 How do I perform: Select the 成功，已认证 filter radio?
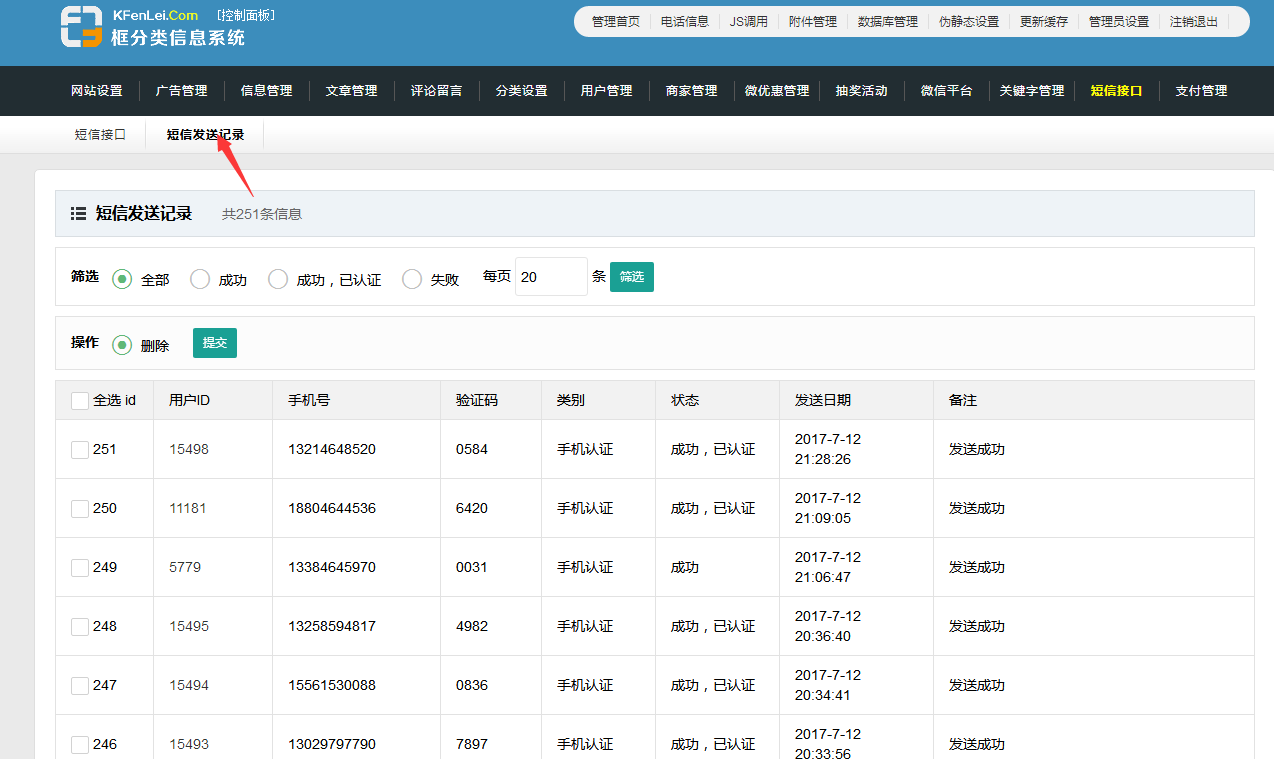point(278,279)
